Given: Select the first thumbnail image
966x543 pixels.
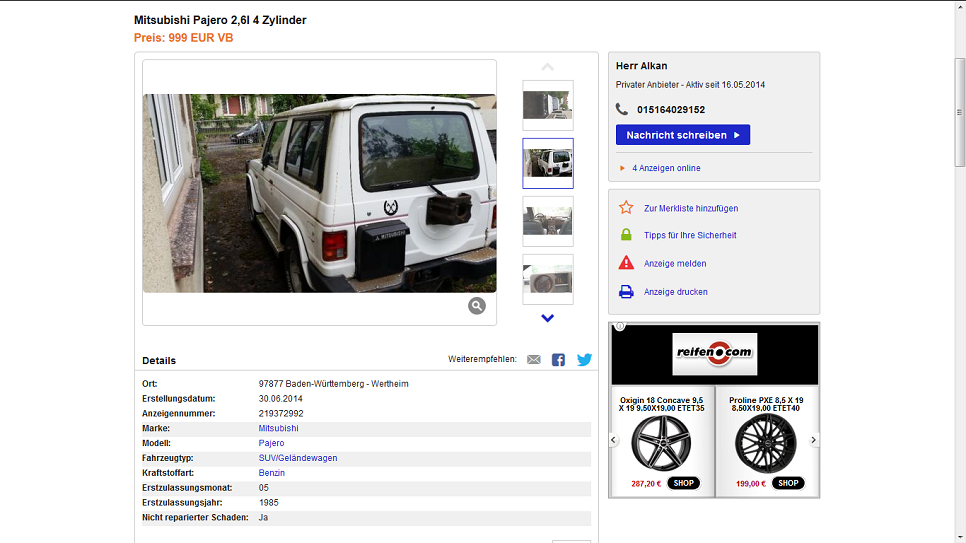Looking at the screenshot, I should coord(548,105).
